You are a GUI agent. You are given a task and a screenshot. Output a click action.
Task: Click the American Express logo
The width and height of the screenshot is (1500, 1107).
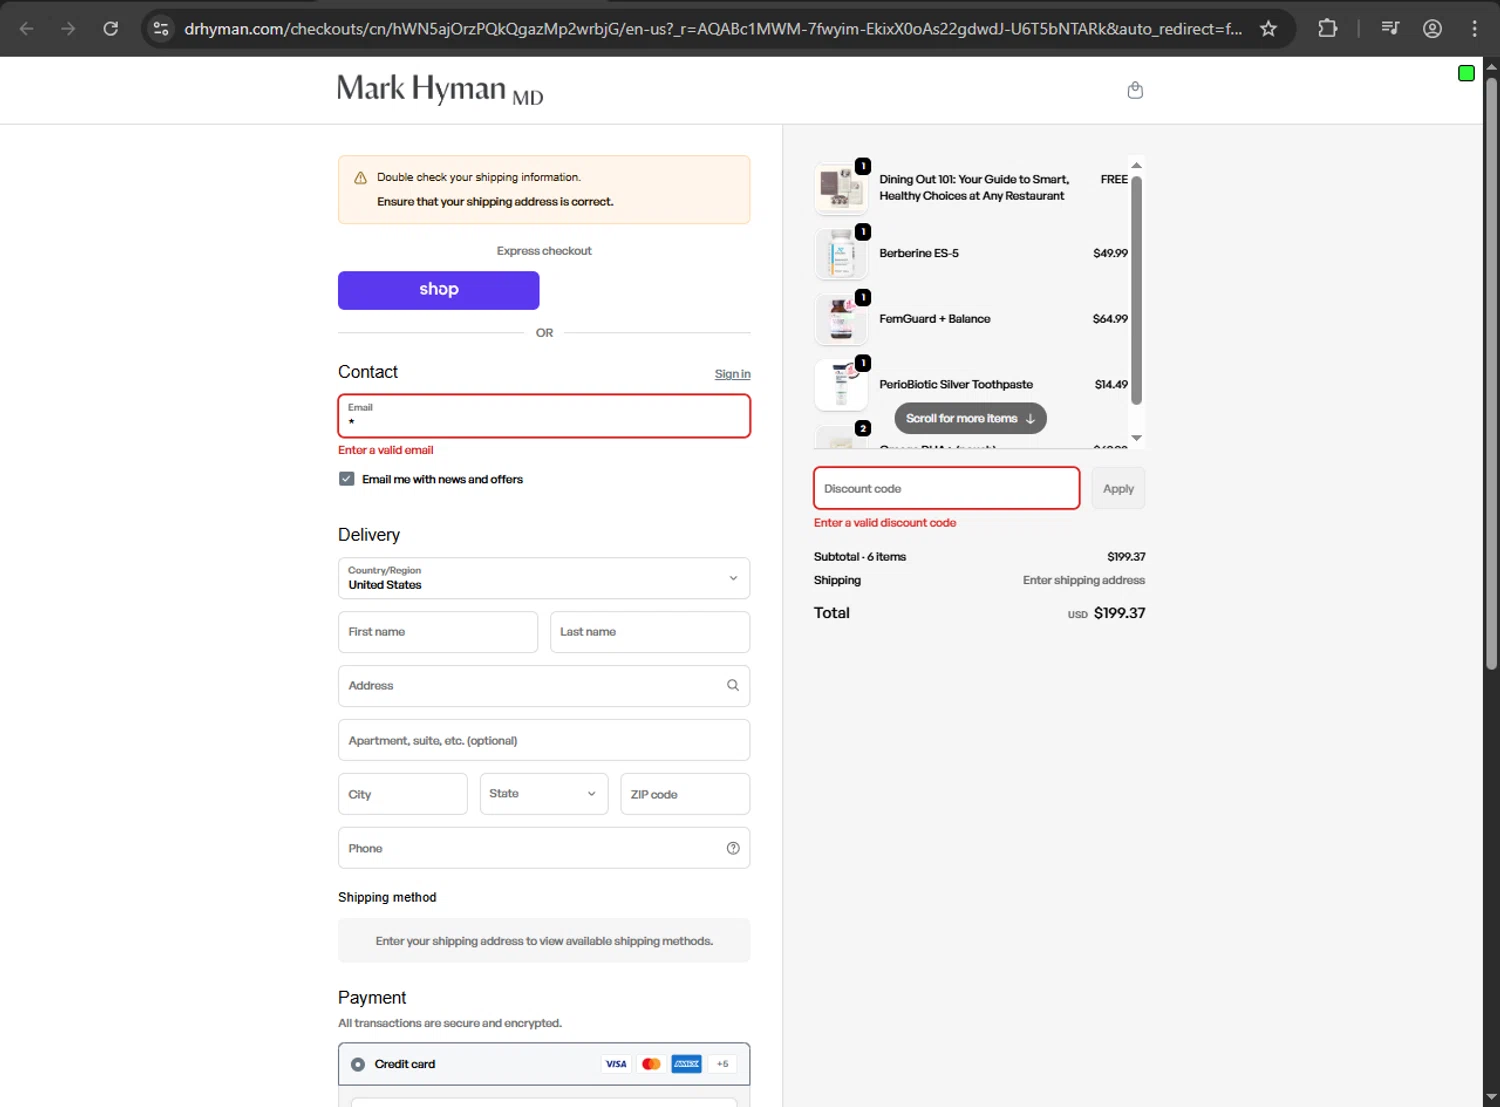pos(686,1064)
